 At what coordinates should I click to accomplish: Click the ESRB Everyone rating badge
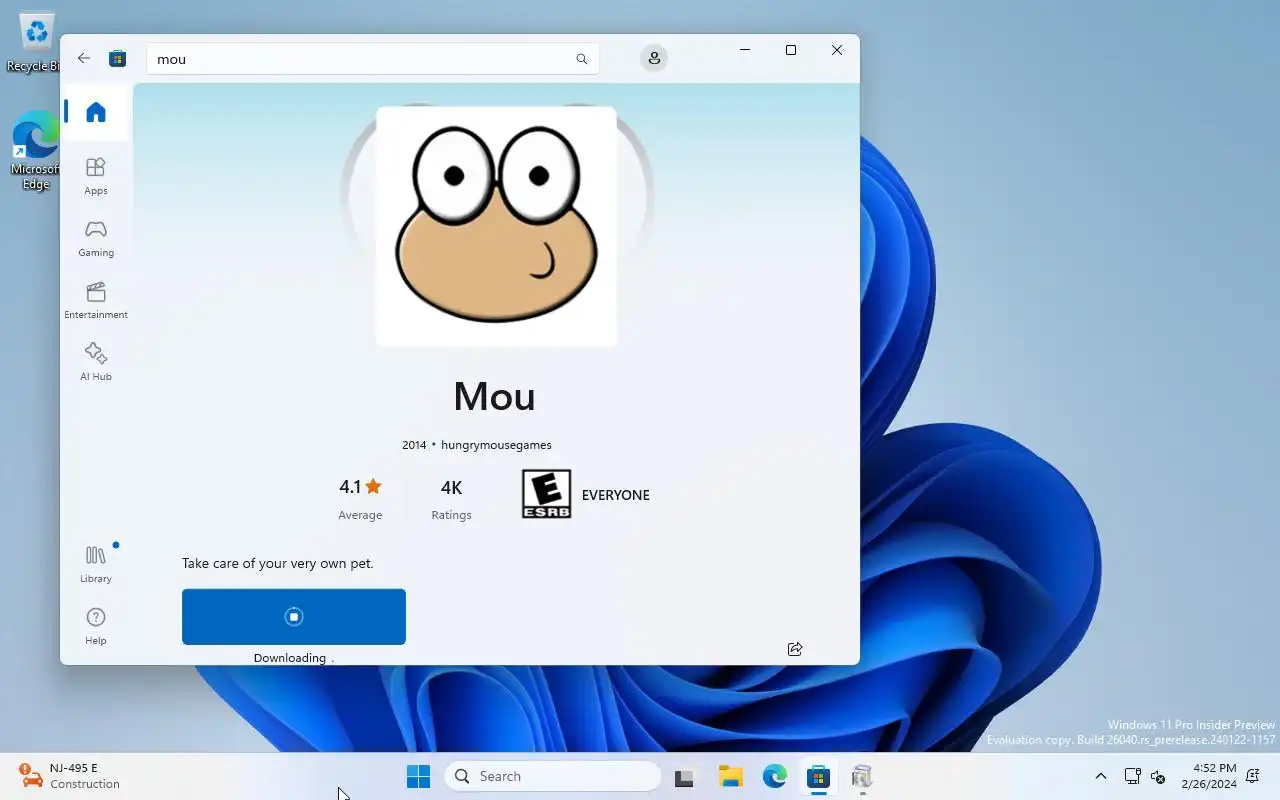546,494
